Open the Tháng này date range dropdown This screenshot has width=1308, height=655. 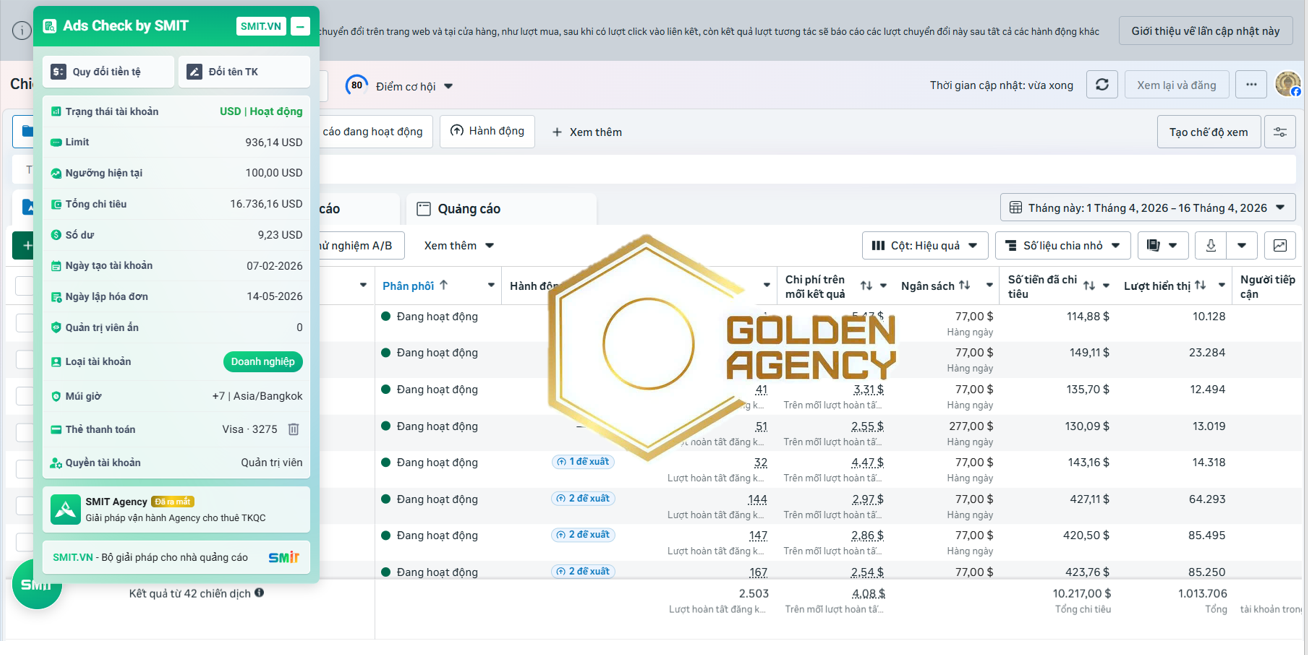(1148, 208)
